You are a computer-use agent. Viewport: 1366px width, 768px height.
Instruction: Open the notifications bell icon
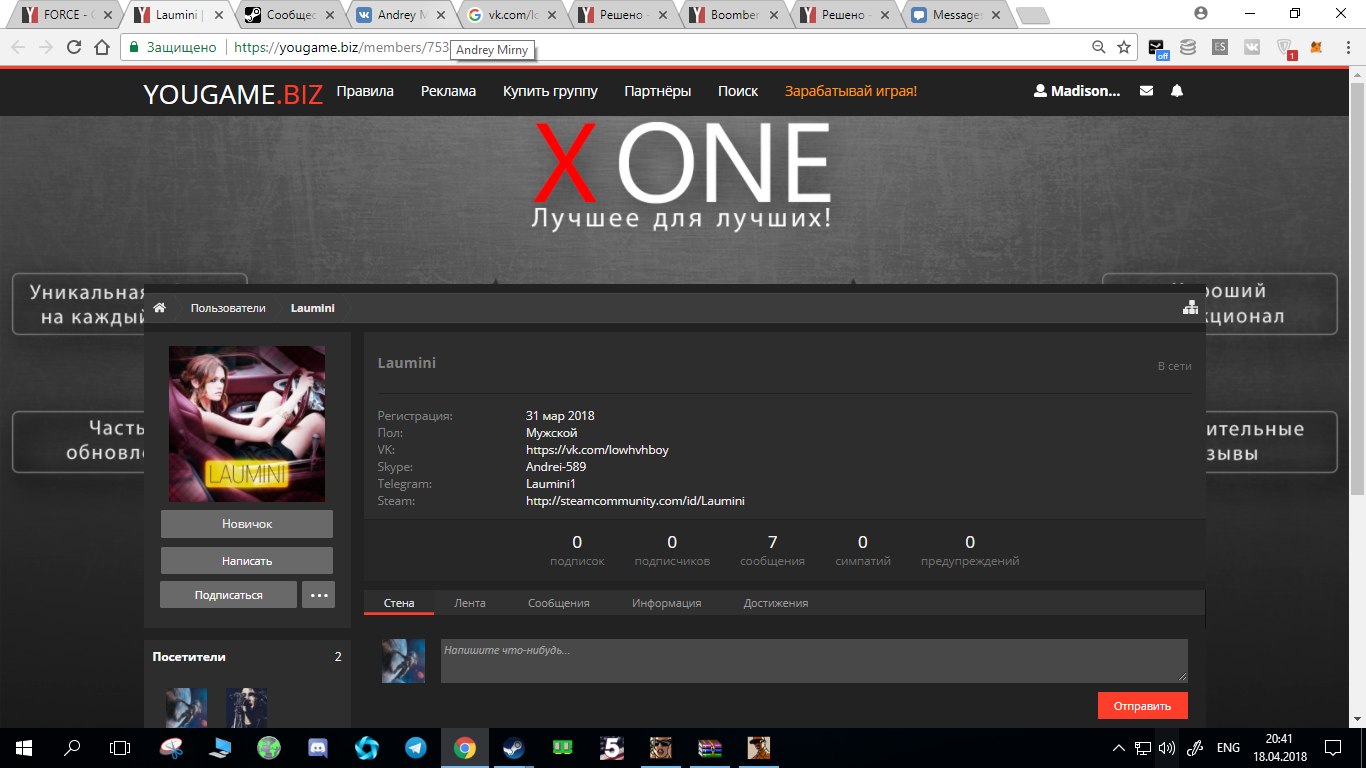(1177, 91)
